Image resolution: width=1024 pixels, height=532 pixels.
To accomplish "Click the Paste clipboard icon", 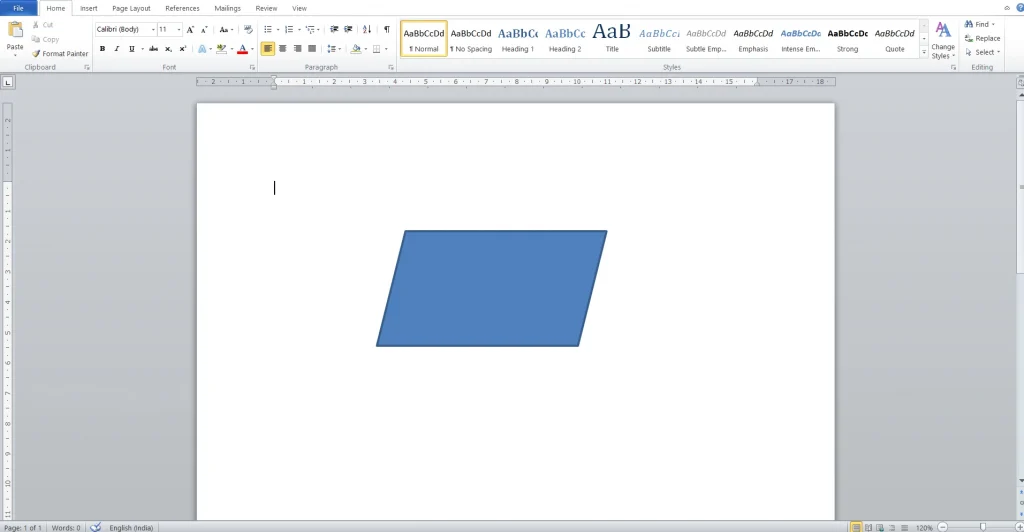I will (15, 32).
